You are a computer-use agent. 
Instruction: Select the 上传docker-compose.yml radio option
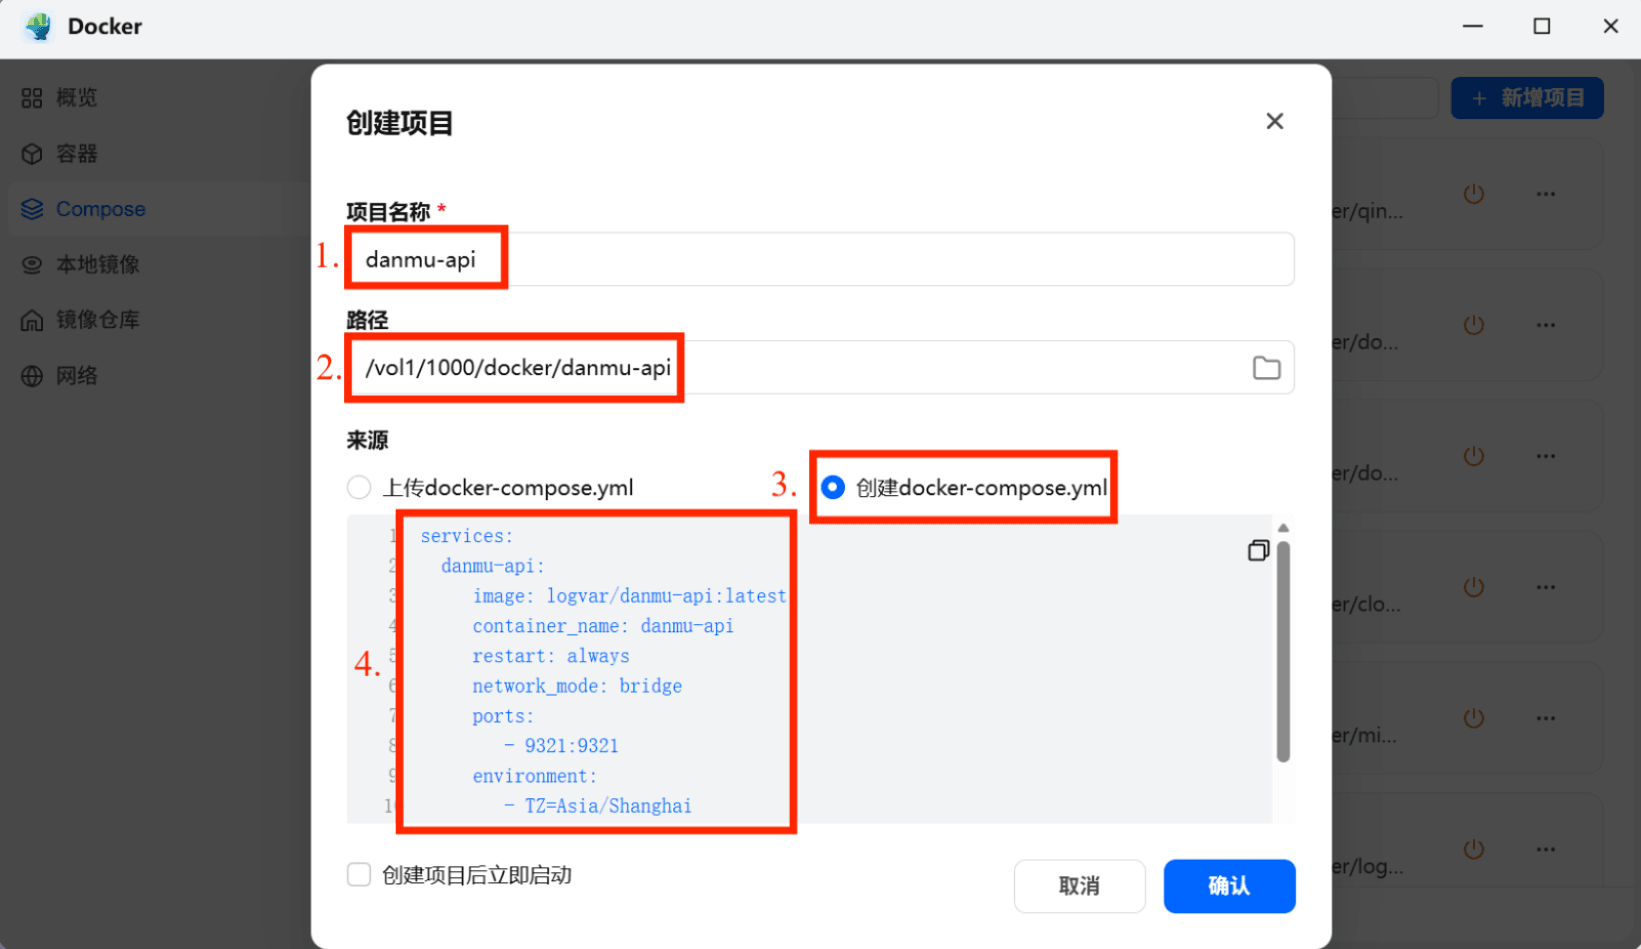(x=358, y=487)
